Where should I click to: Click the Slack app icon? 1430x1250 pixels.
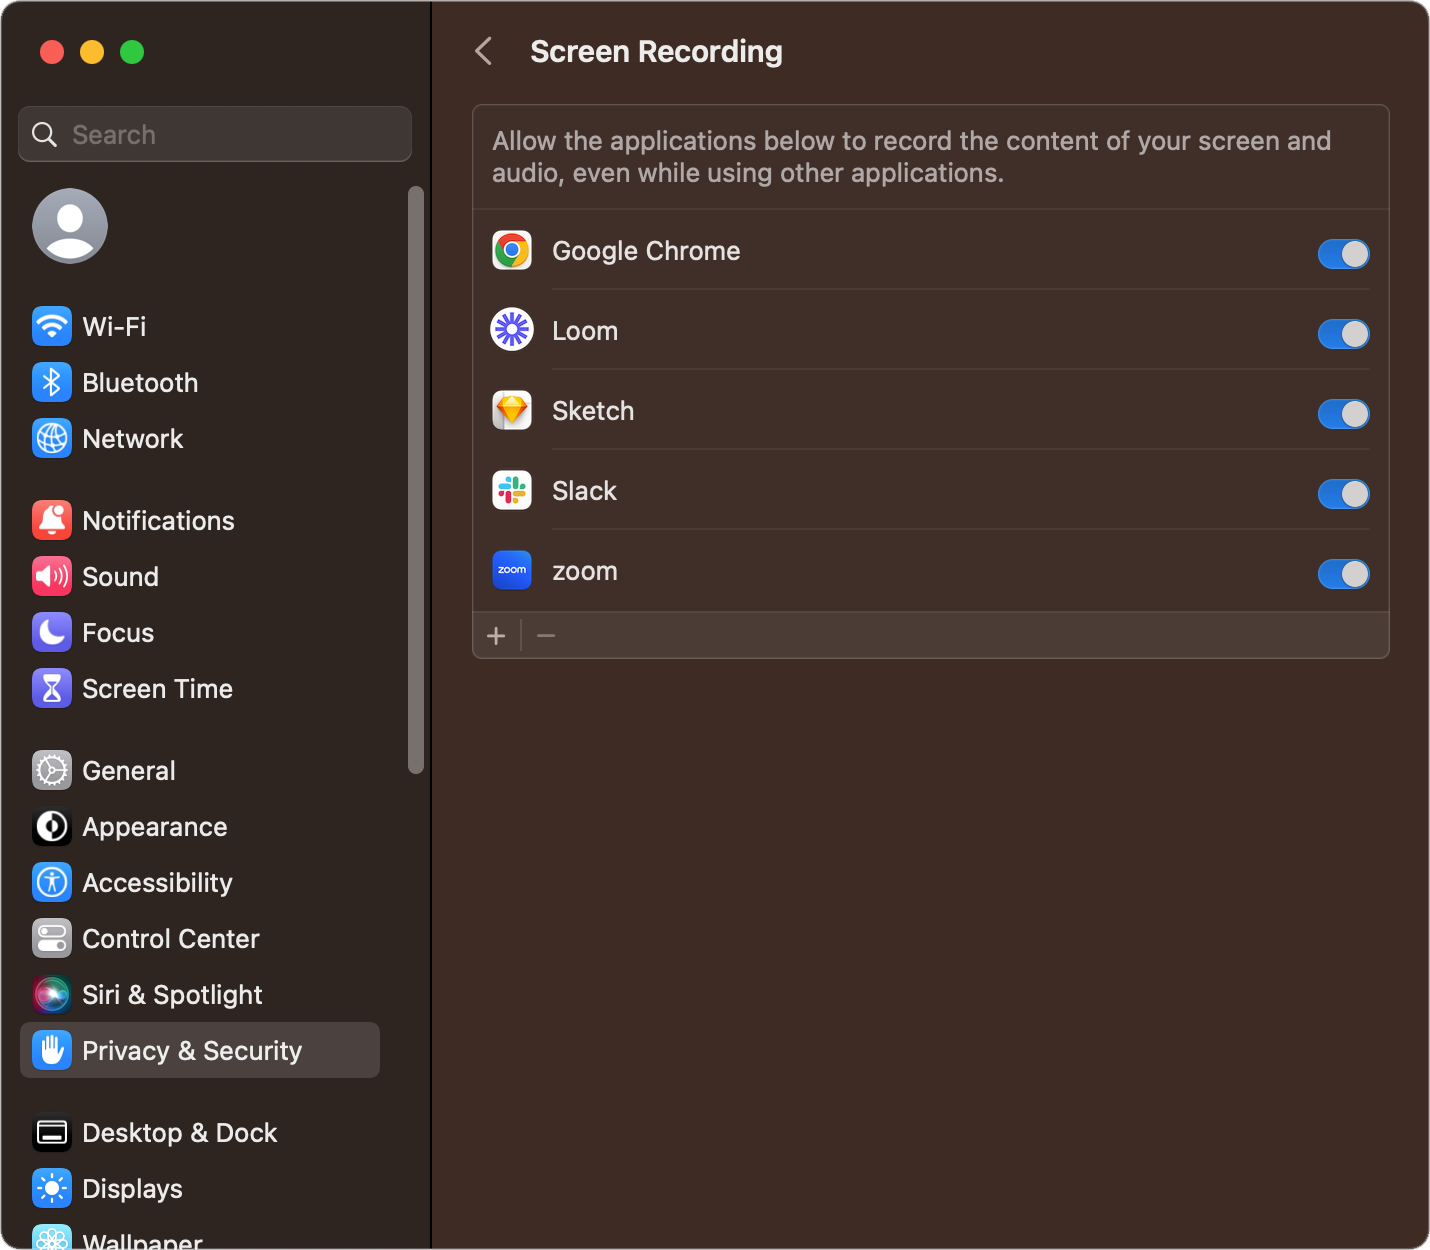[x=512, y=490]
